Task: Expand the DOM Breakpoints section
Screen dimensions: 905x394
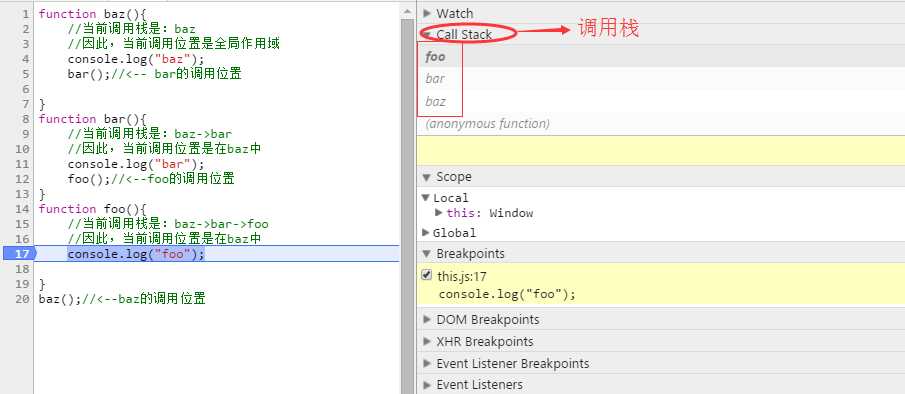Action: (427, 319)
